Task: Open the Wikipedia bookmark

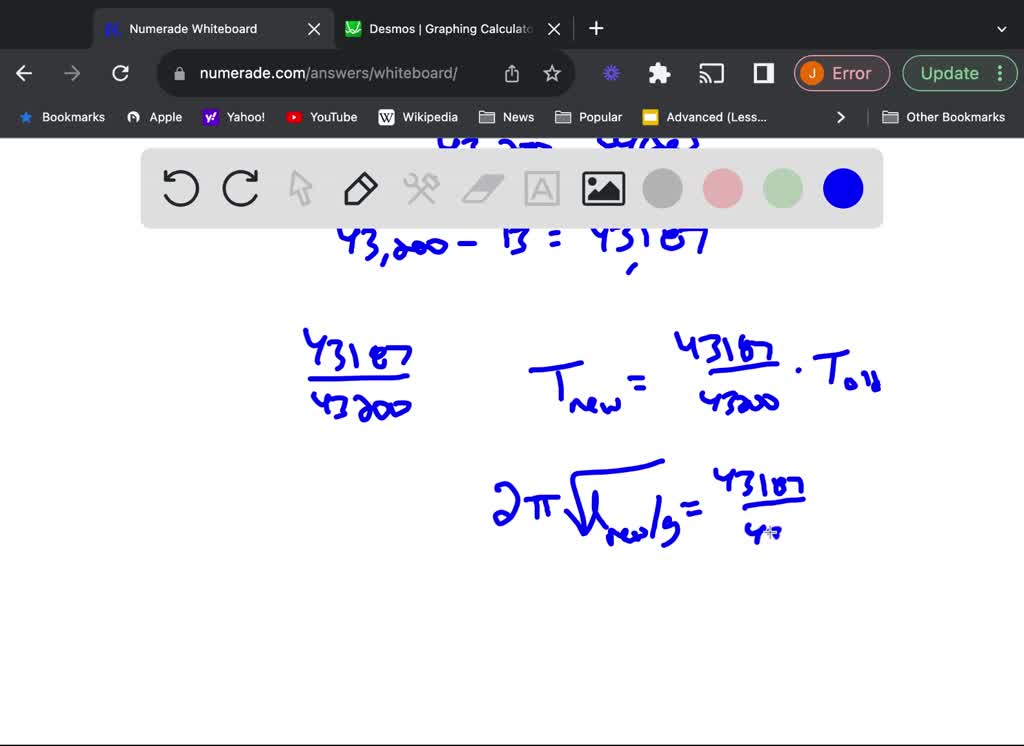Action: 418,117
